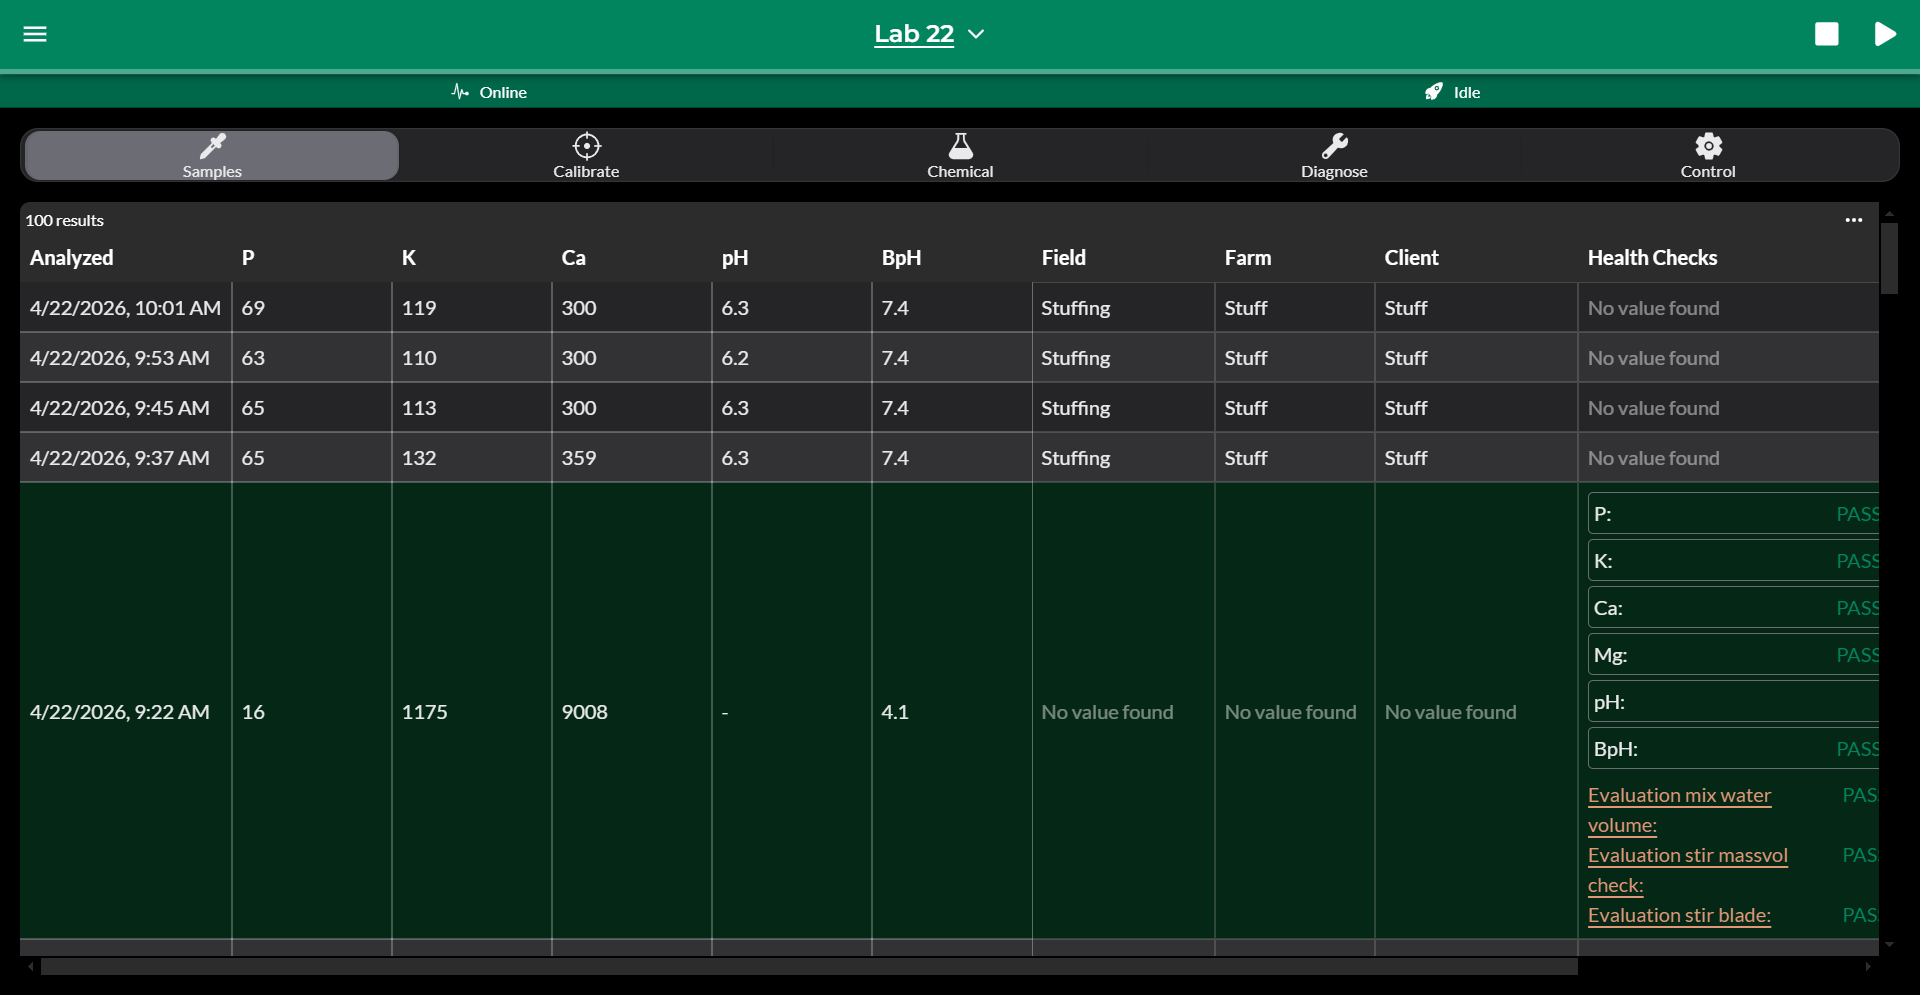Click the pH: health check box
The width and height of the screenshot is (1920, 995).
(1734, 702)
